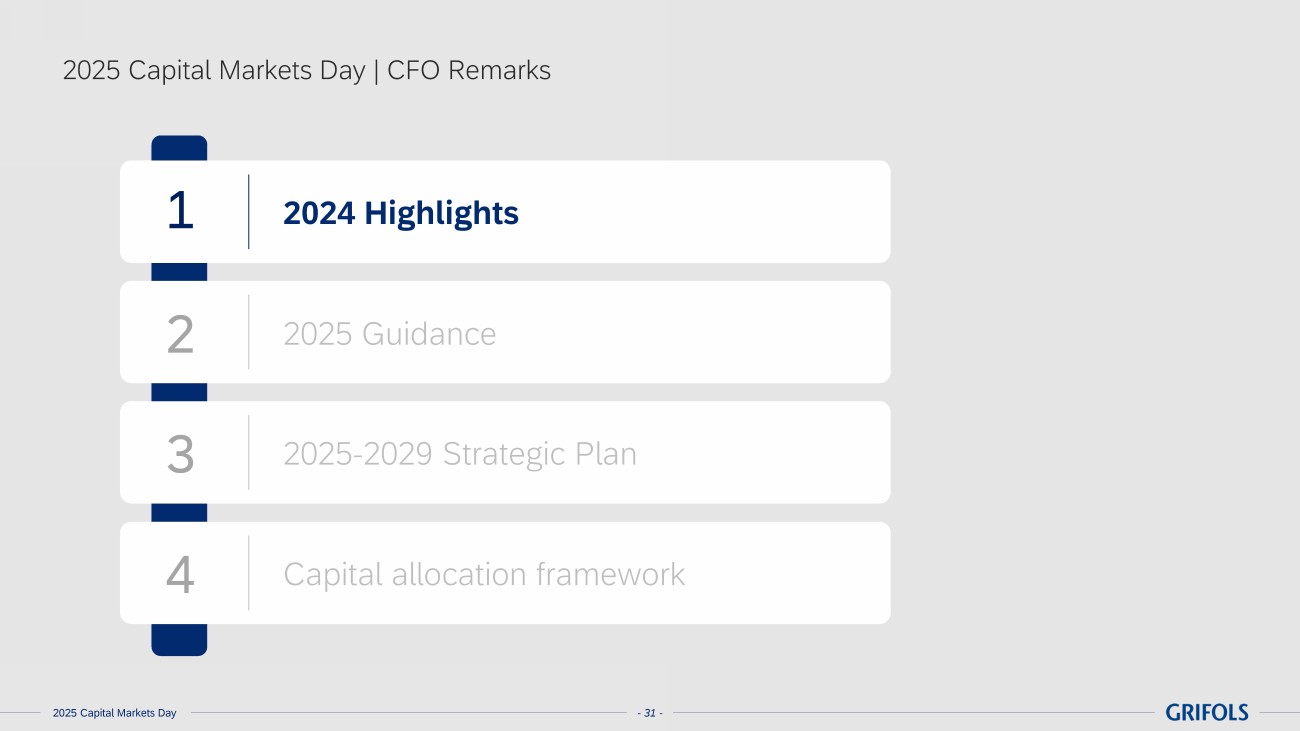Click the vertical divider beside 2024 Highlights
The height and width of the screenshot is (731, 1300).
click(249, 212)
